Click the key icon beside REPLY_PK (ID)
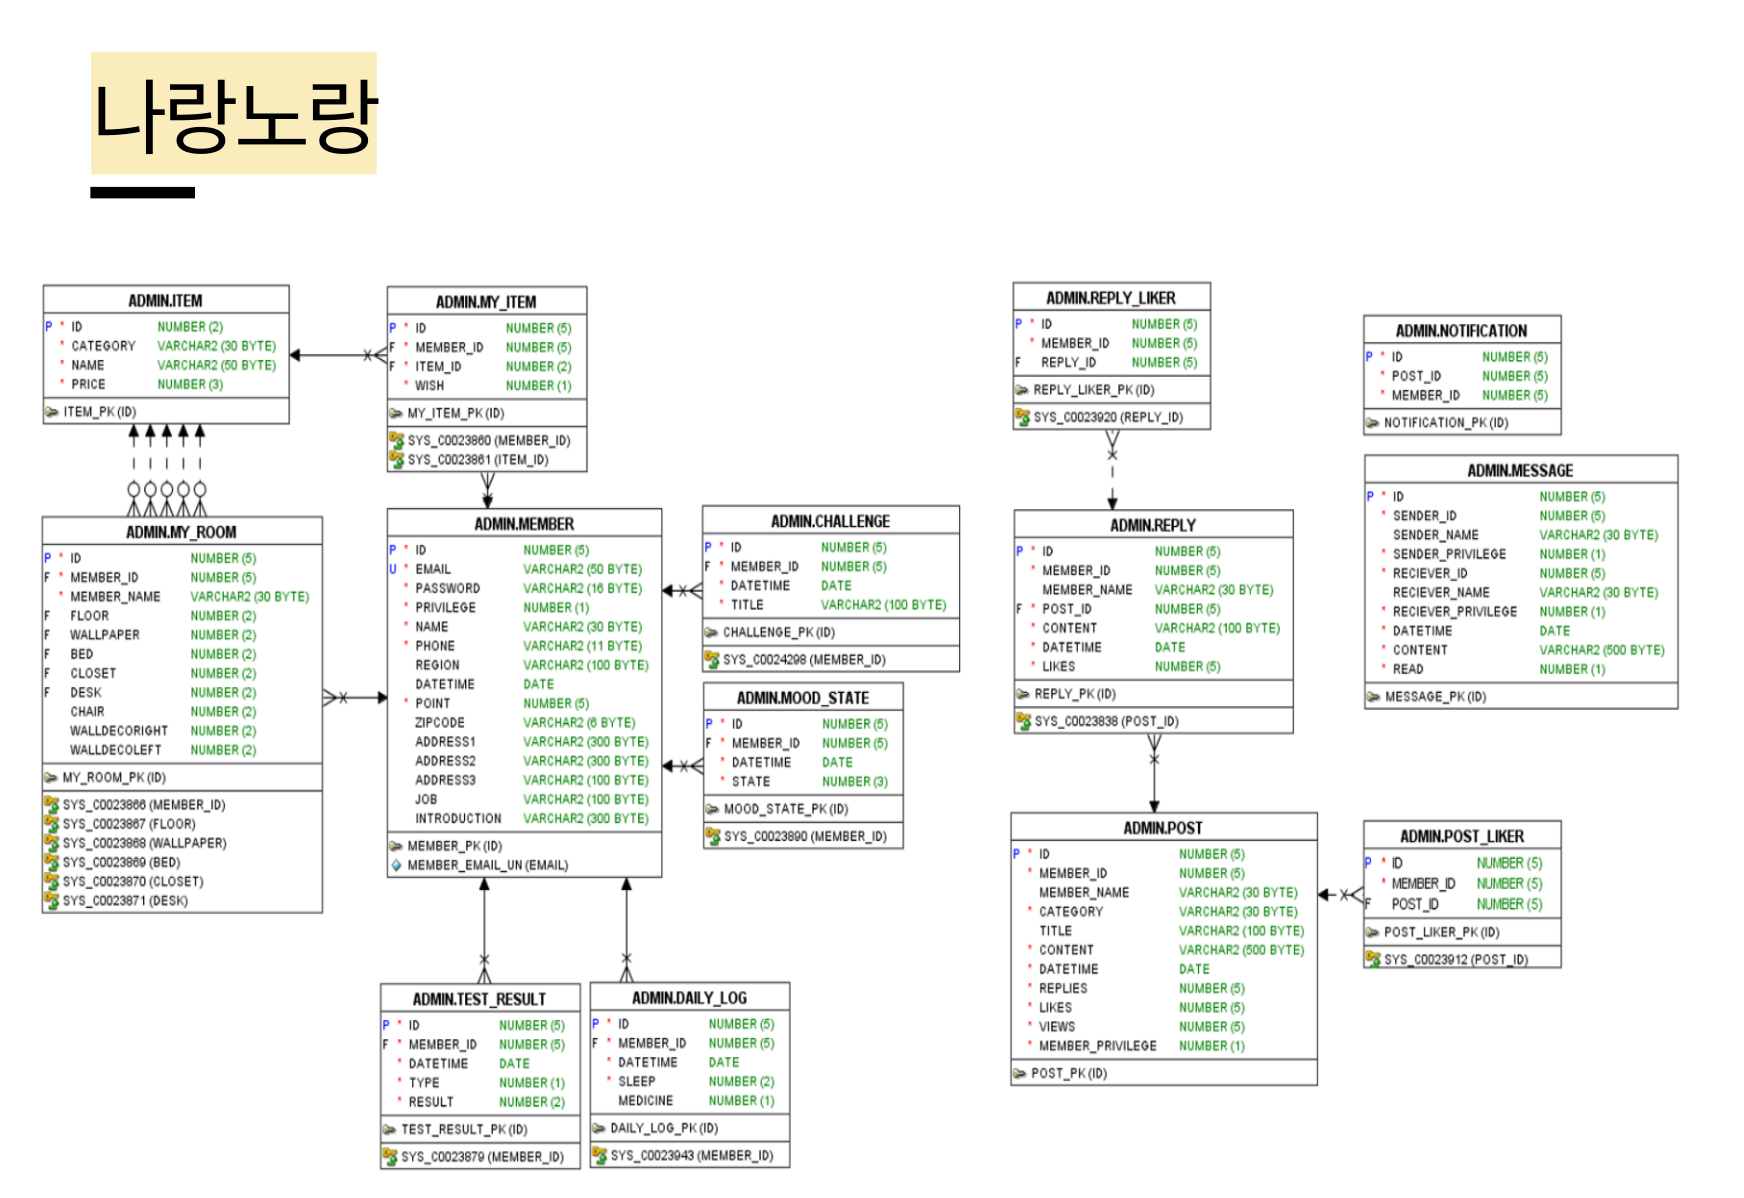 [x=1023, y=694]
